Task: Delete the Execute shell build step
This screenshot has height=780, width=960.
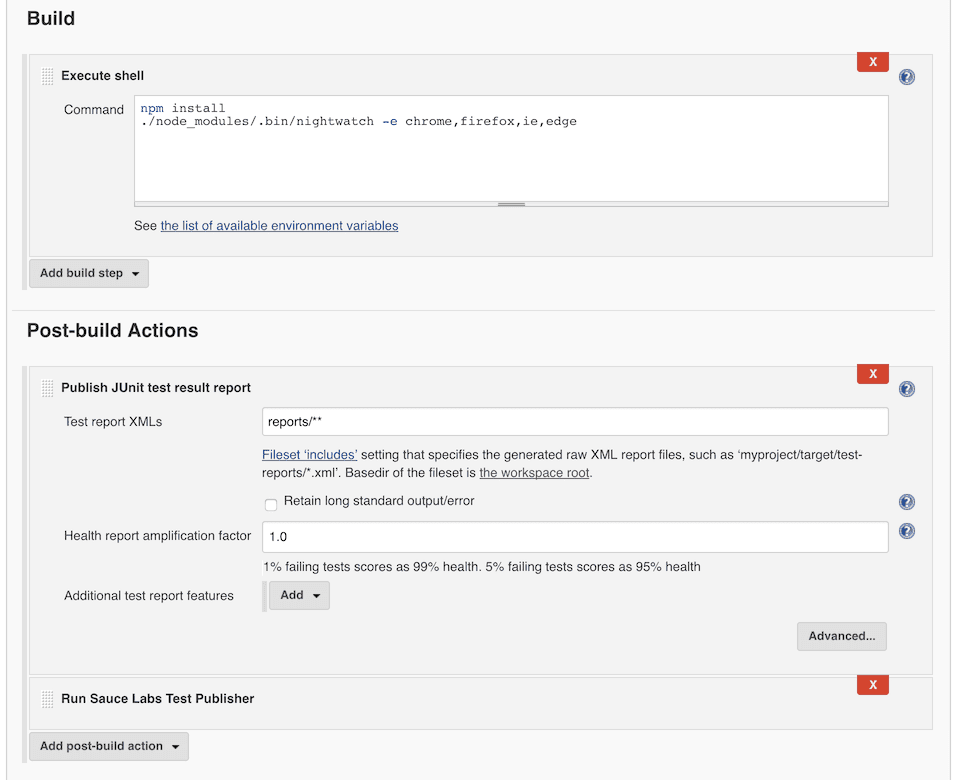Action: (x=871, y=61)
